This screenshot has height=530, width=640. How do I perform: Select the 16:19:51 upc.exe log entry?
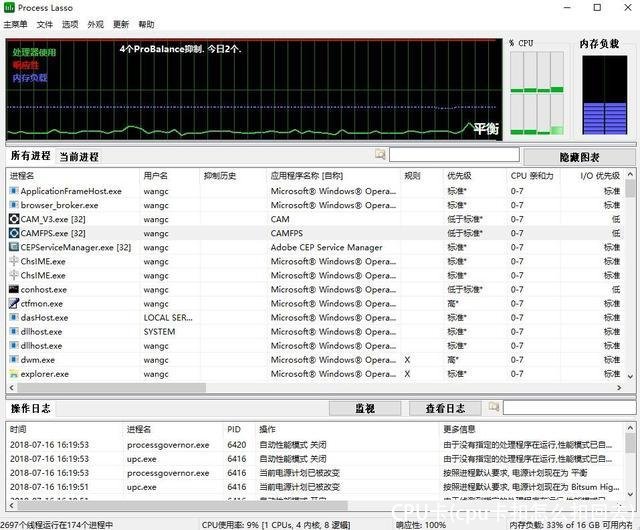(x=314, y=487)
